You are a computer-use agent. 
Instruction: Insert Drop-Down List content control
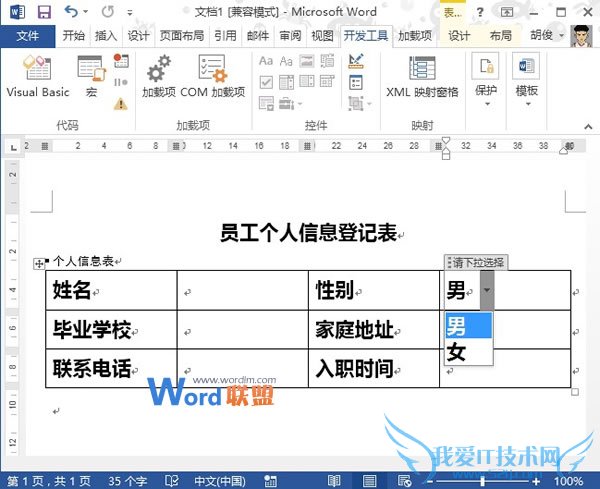(x=307, y=82)
